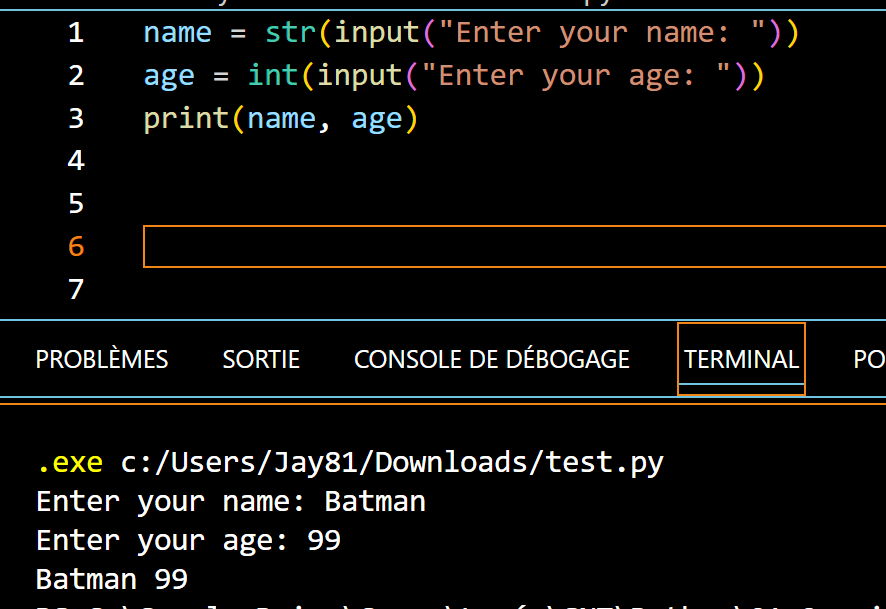Click line number 3 in the gutter
Image resolution: width=886 pixels, height=609 pixels.
tap(76, 119)
